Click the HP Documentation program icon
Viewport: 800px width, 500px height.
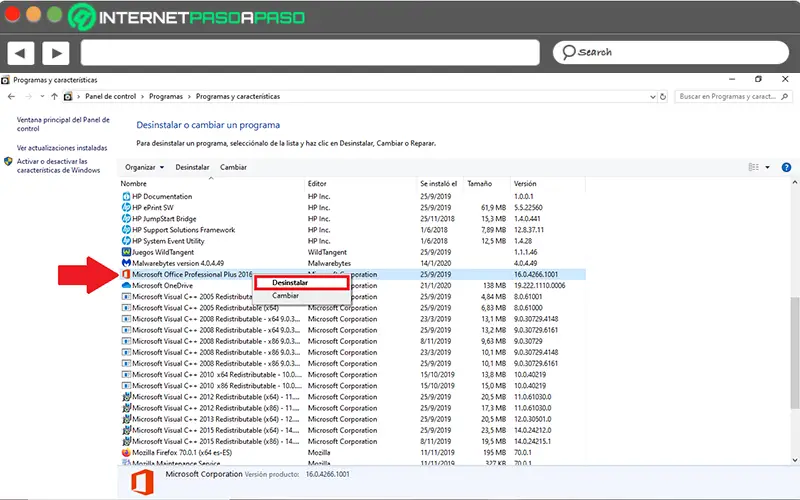click(x=126, y=196)
